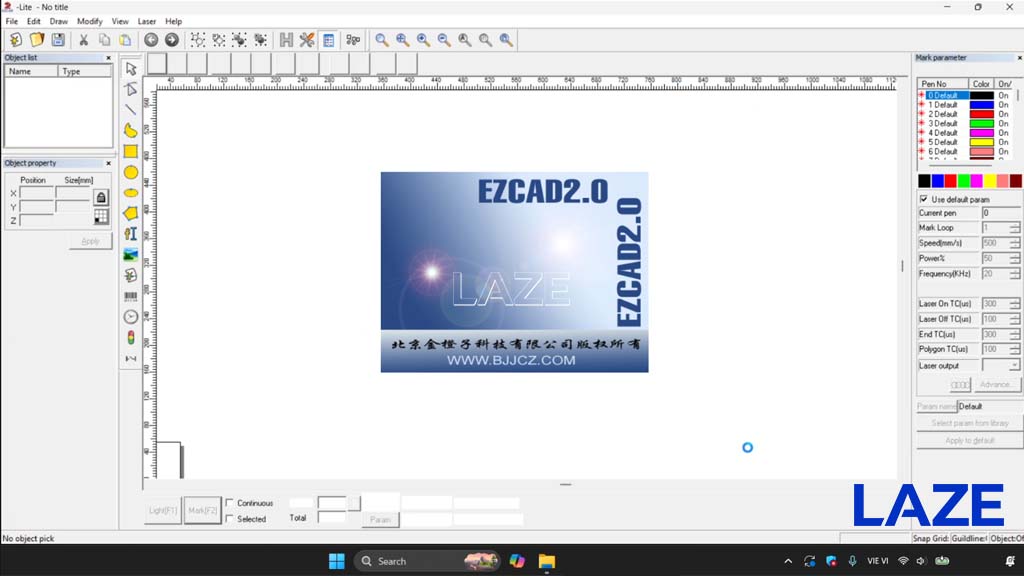The width and height of the screenshot is (1024, 576).
Task: Click the Mark(F2) button
Action: (x=202, y=511)
